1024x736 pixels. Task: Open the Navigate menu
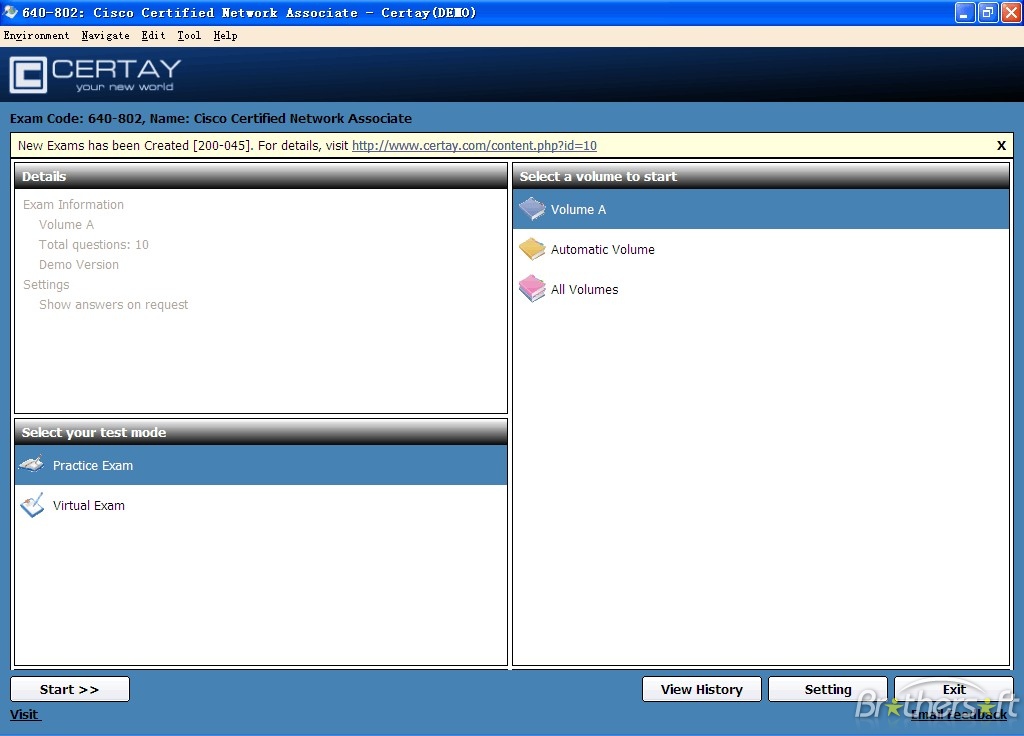pyautogui.click(x=105, y=35)
